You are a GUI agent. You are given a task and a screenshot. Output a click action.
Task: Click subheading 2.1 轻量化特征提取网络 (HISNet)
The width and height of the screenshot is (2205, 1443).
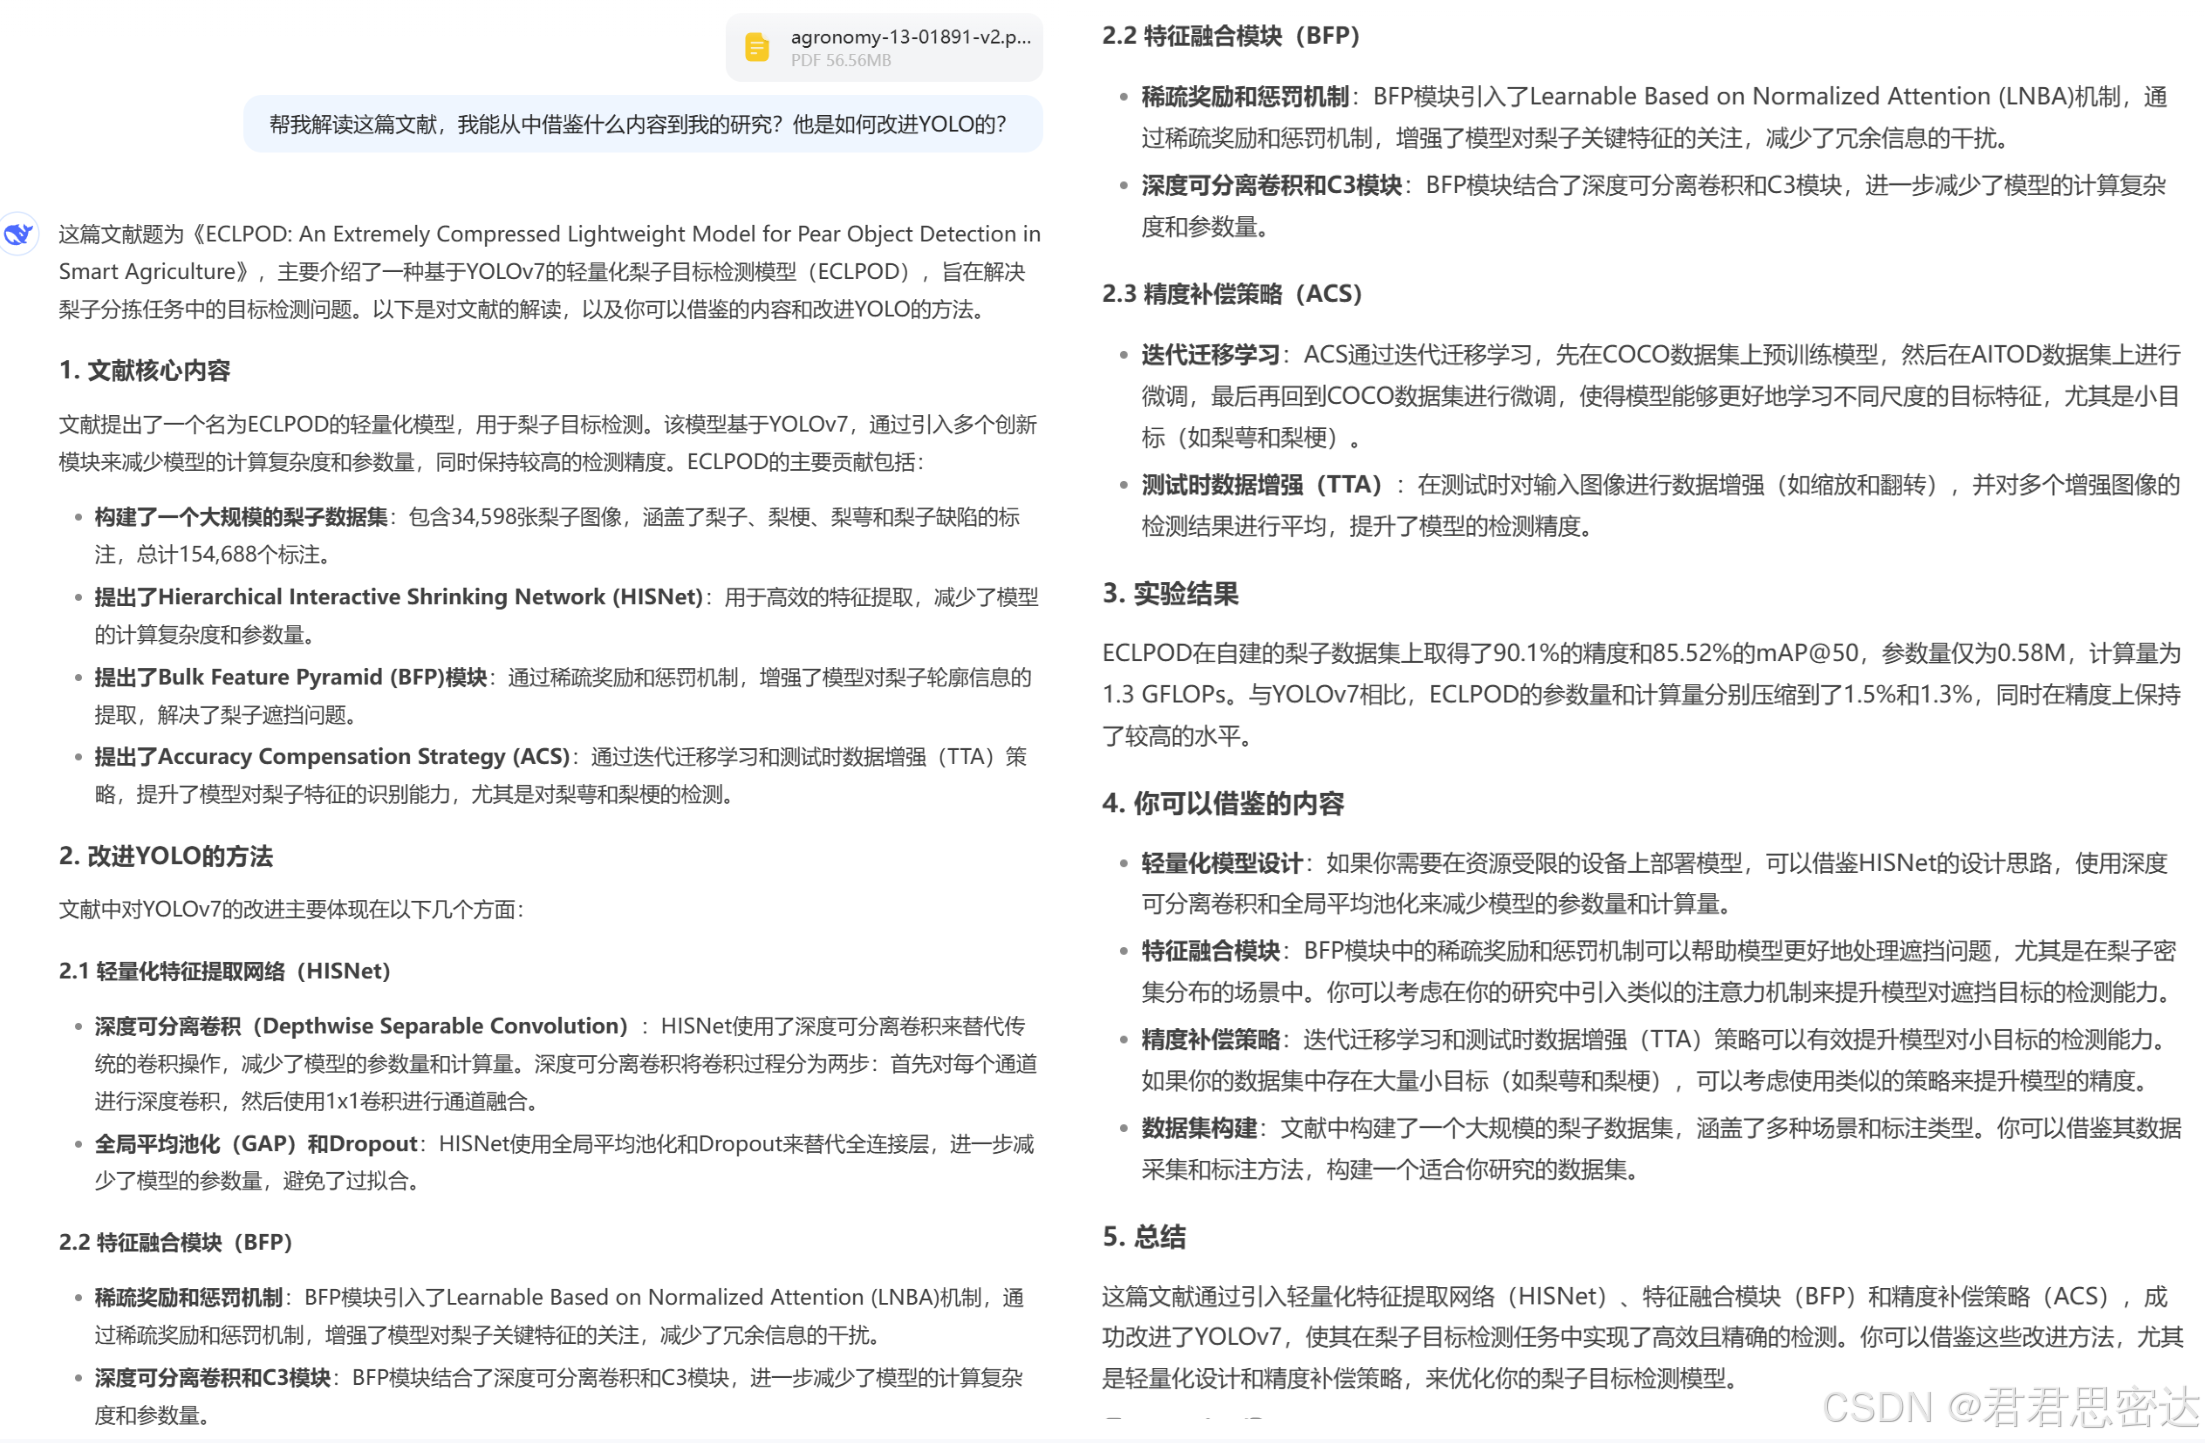tap(224, 971)
